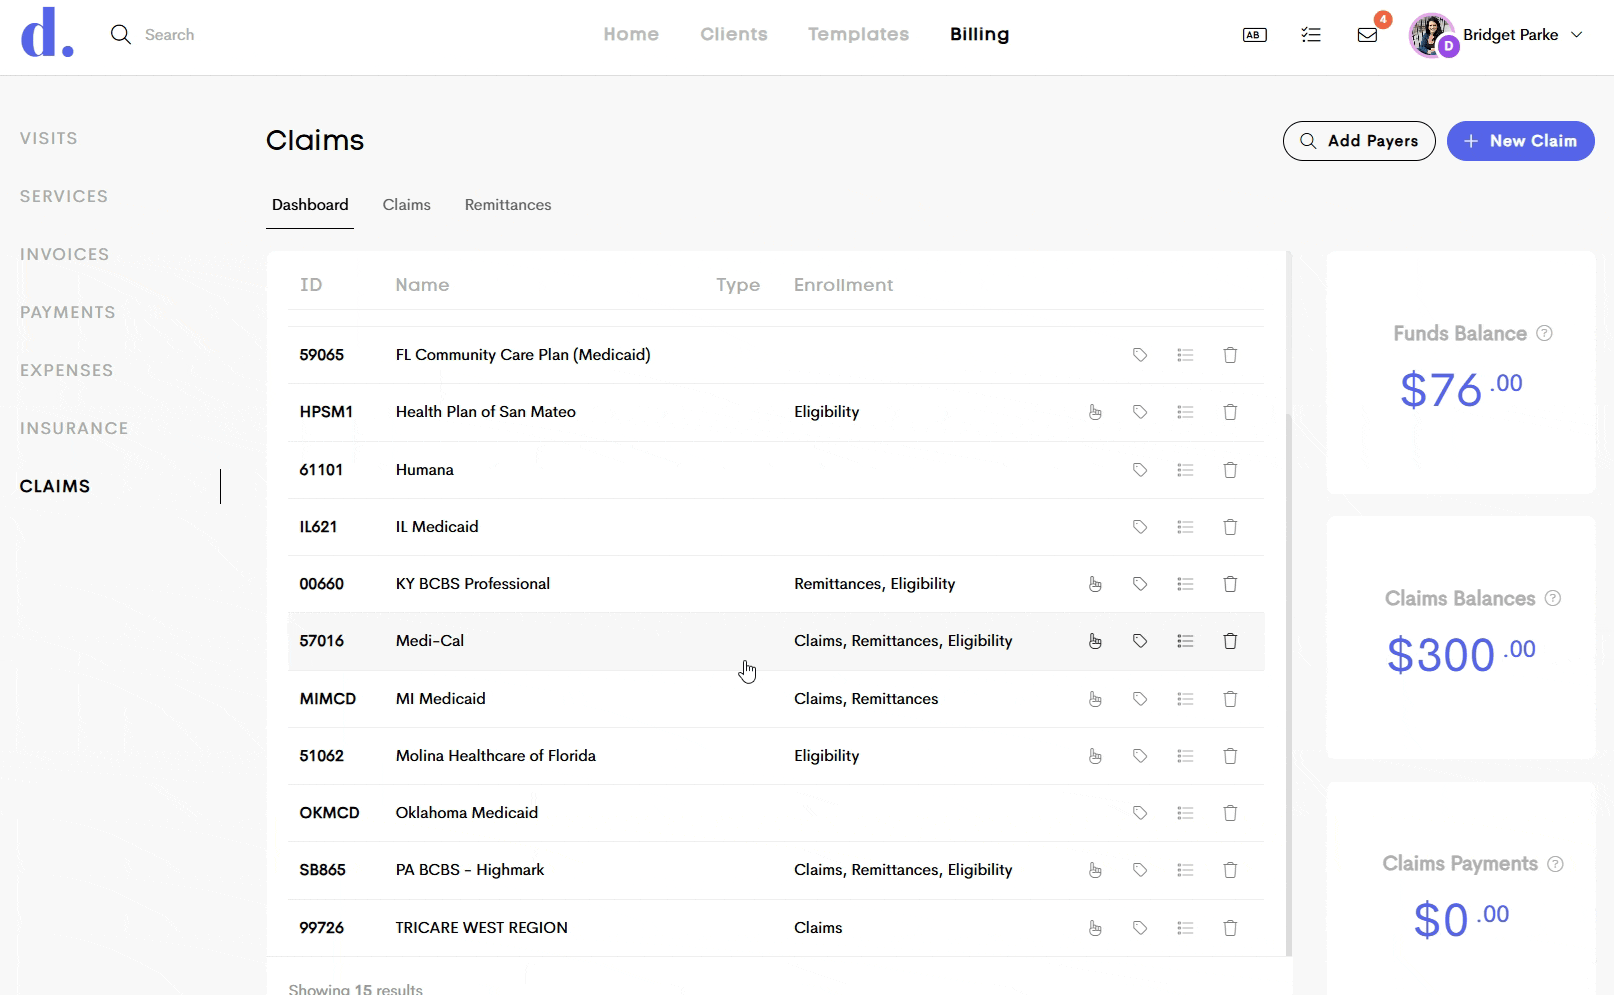Show help for Claims Payments
This screenshot has height=995, width=1614.
1555,864
